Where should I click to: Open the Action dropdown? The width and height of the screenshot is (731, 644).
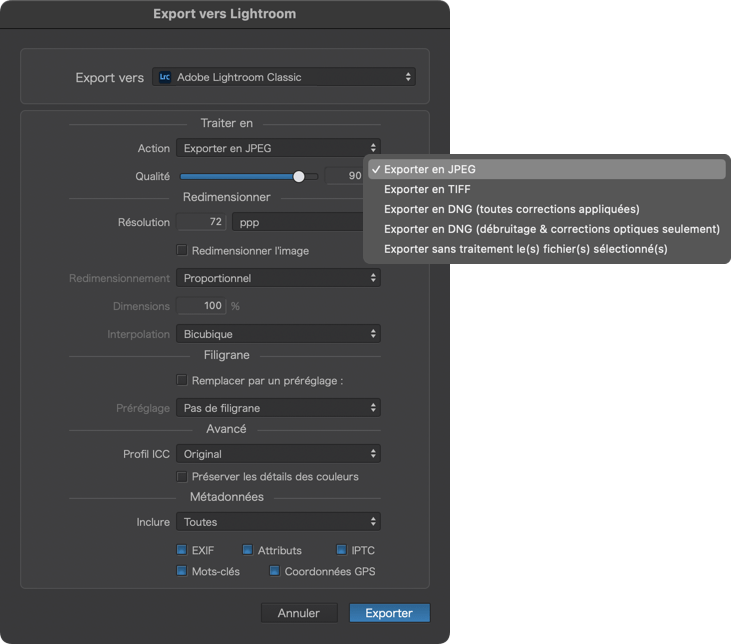tap(278, 148)
